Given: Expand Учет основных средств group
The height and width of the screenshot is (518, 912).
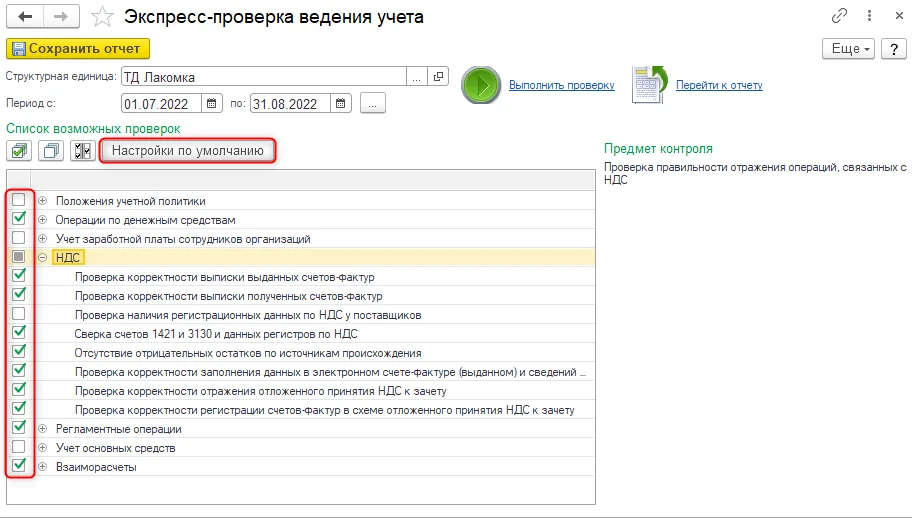Looking at the screenshot, I should coord(42,448).
